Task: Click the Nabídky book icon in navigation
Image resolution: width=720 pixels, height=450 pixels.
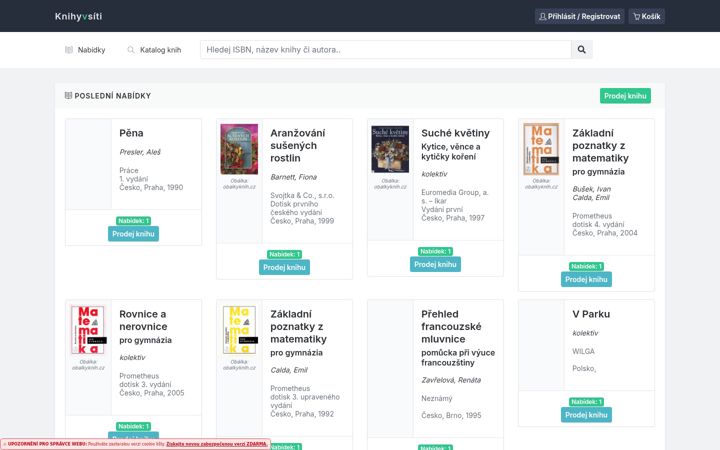Action: (69, 50)
